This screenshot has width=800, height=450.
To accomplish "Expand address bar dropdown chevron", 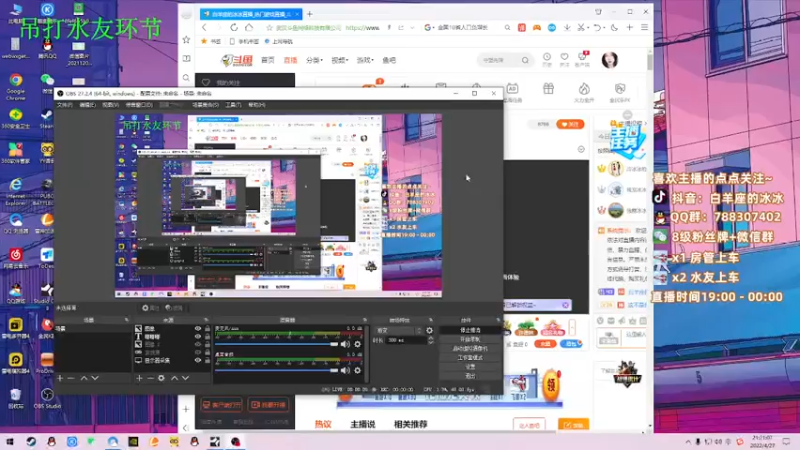I will point(412,28).
